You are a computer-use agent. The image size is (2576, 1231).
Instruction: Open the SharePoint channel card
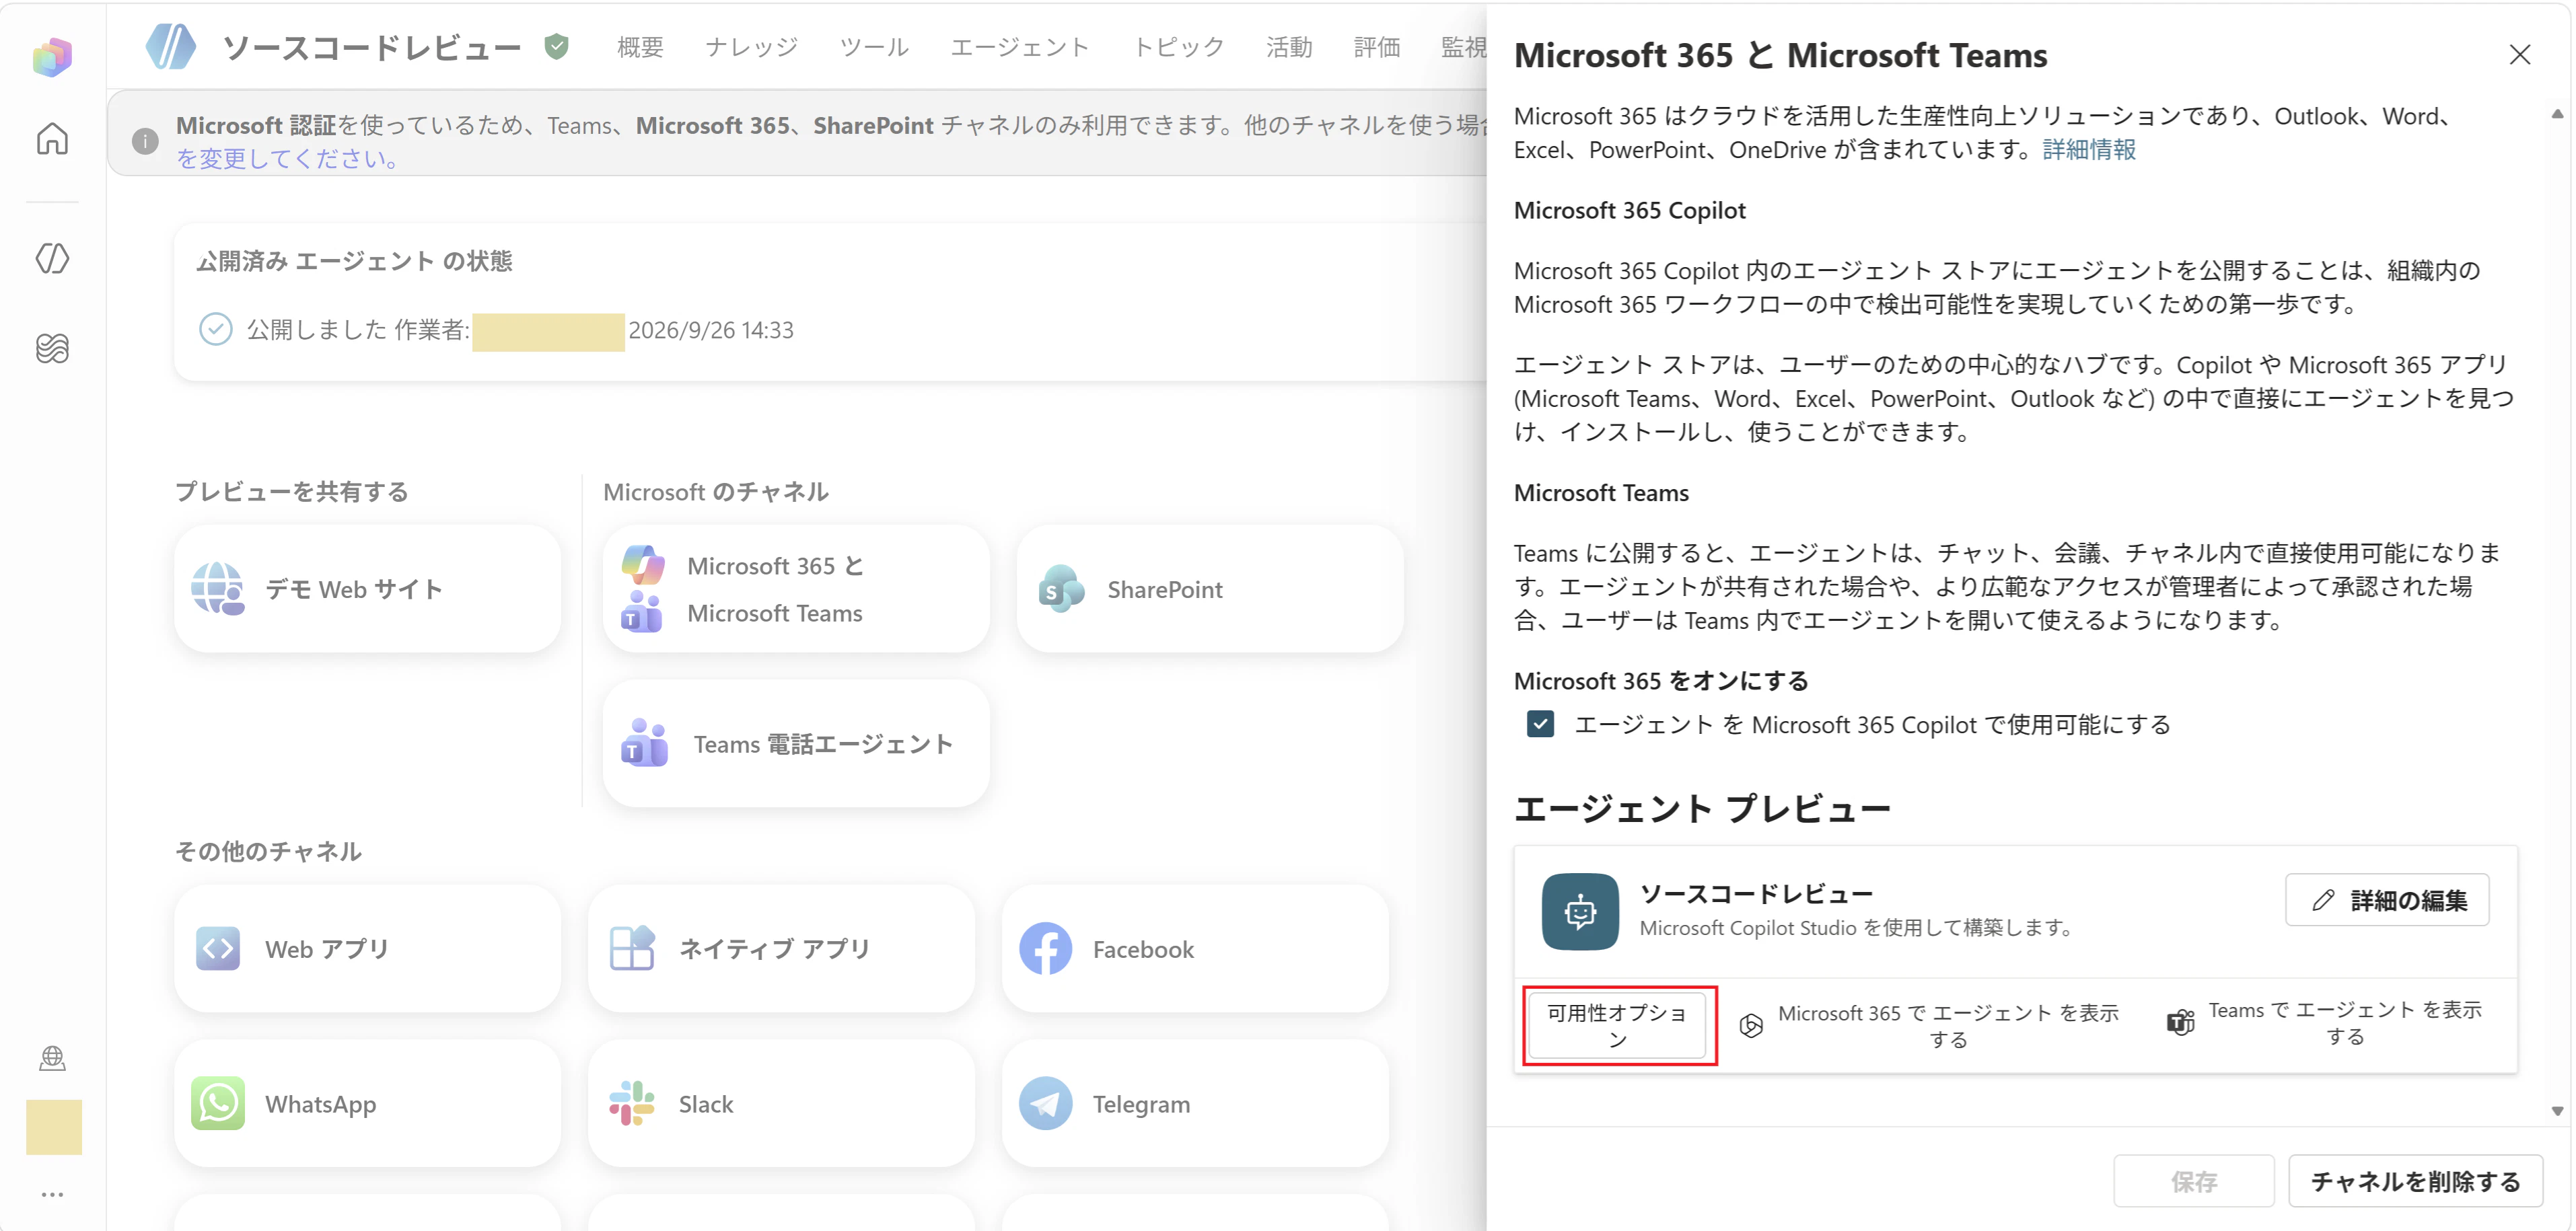1210,589
